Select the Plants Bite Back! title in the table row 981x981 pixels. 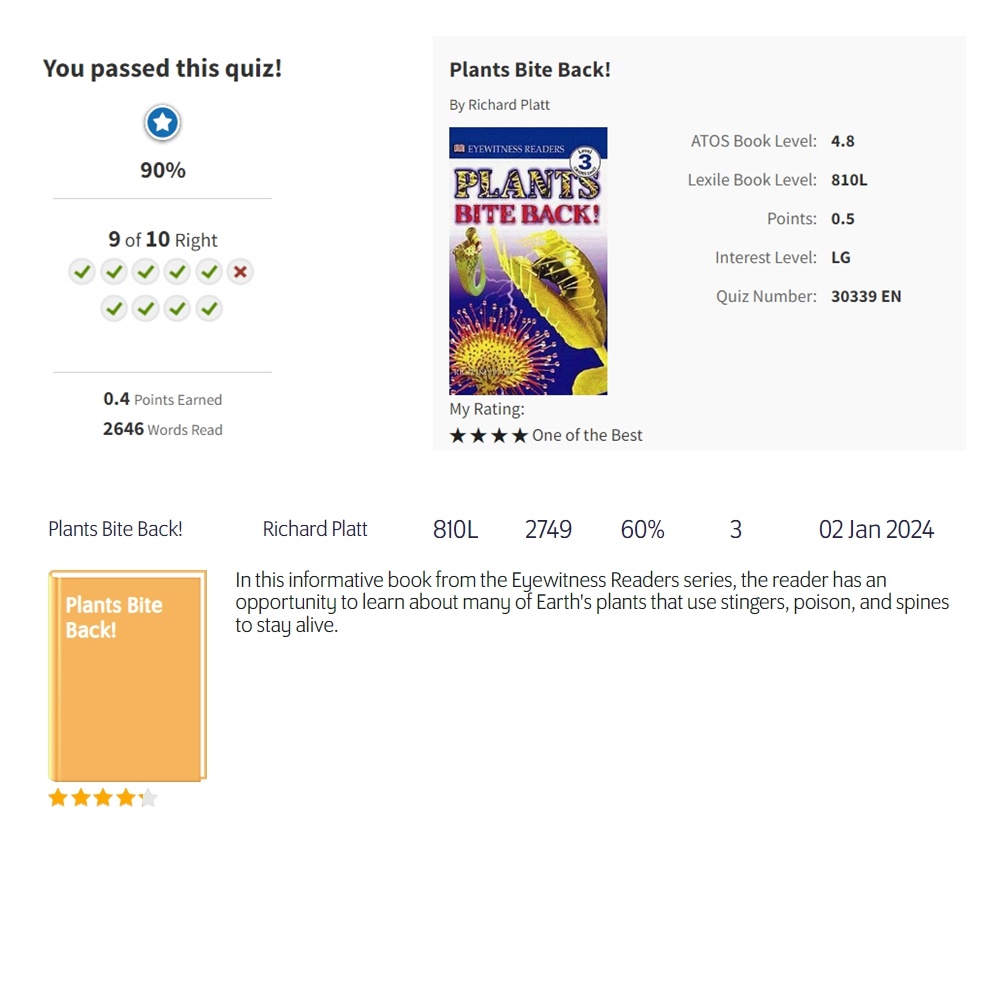115,529
